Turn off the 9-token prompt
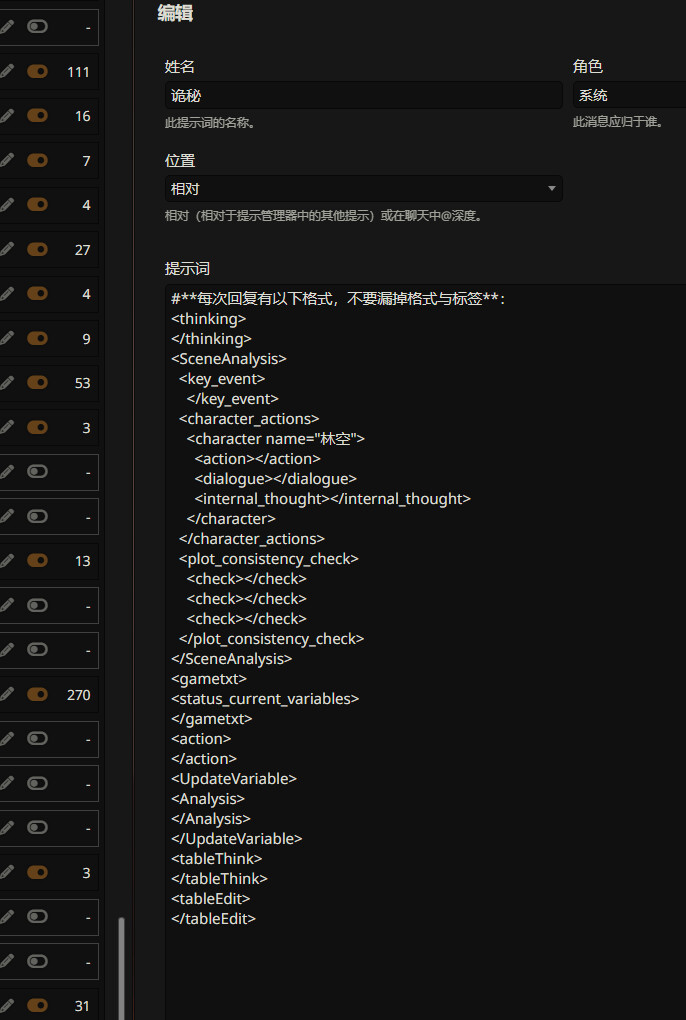Image resolution: width=686 pixels, height=1020 pixels. pos(37,338)
